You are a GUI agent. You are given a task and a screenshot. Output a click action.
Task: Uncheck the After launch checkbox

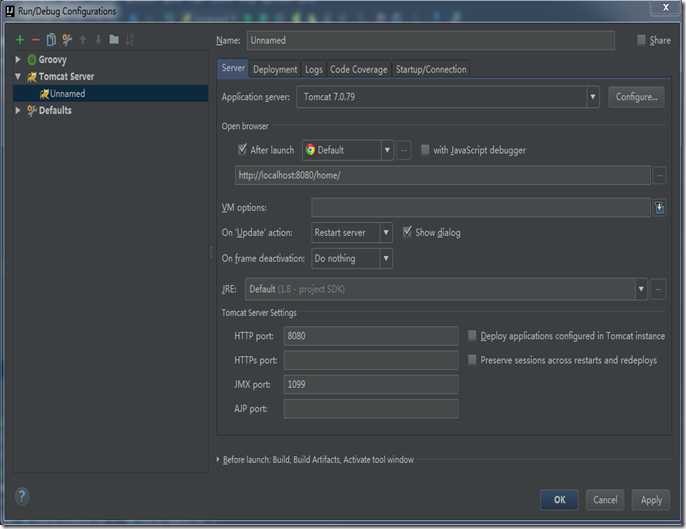tap(242, 150)
